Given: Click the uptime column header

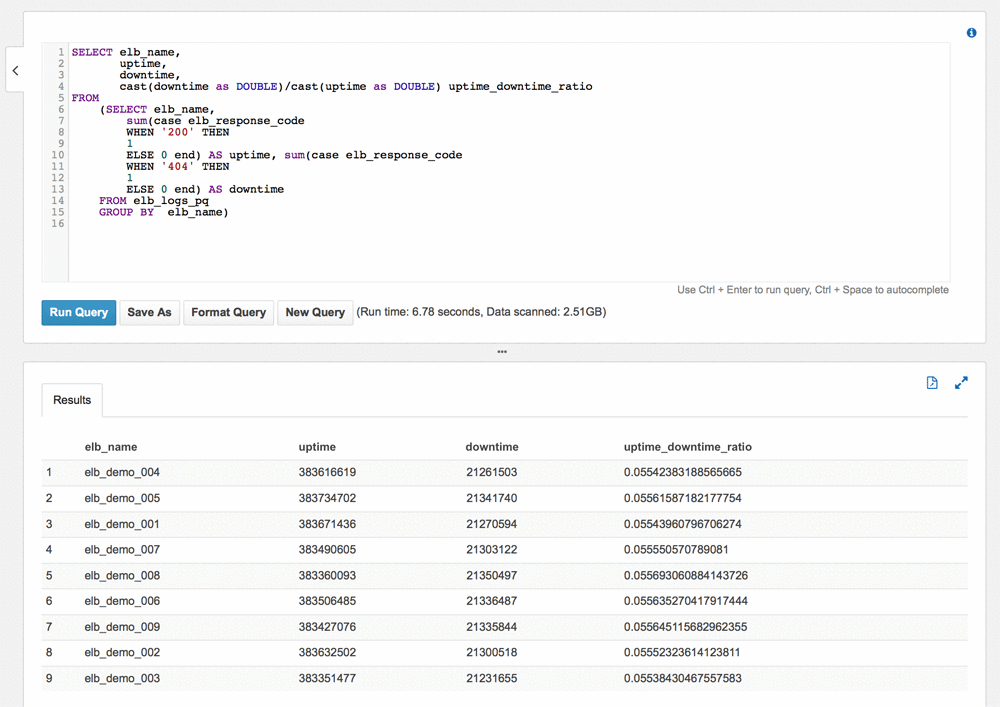Looking at the screenshot, I should 317,447.
